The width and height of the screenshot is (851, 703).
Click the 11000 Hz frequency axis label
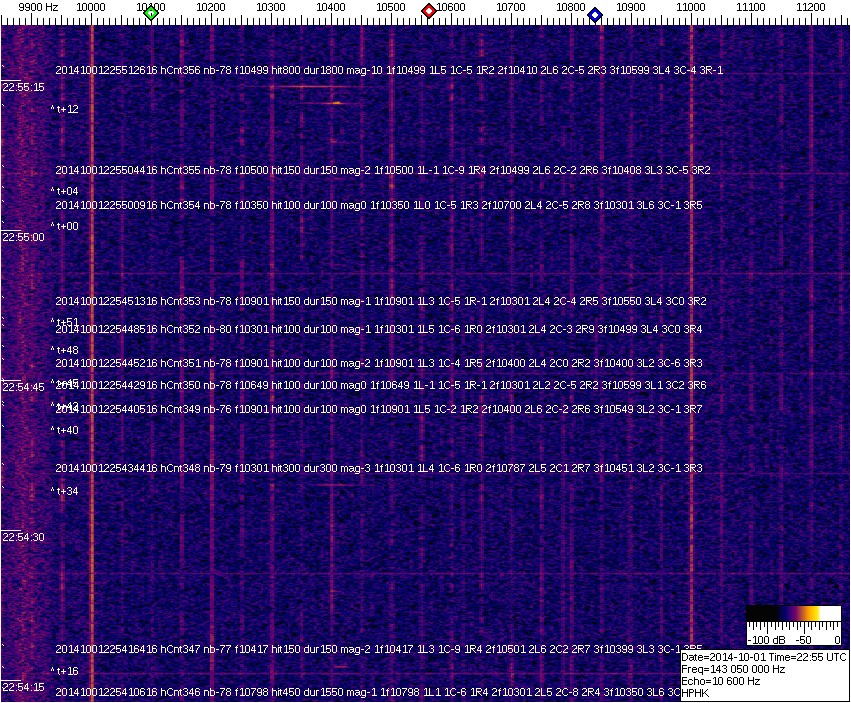(x=691, y=7)
